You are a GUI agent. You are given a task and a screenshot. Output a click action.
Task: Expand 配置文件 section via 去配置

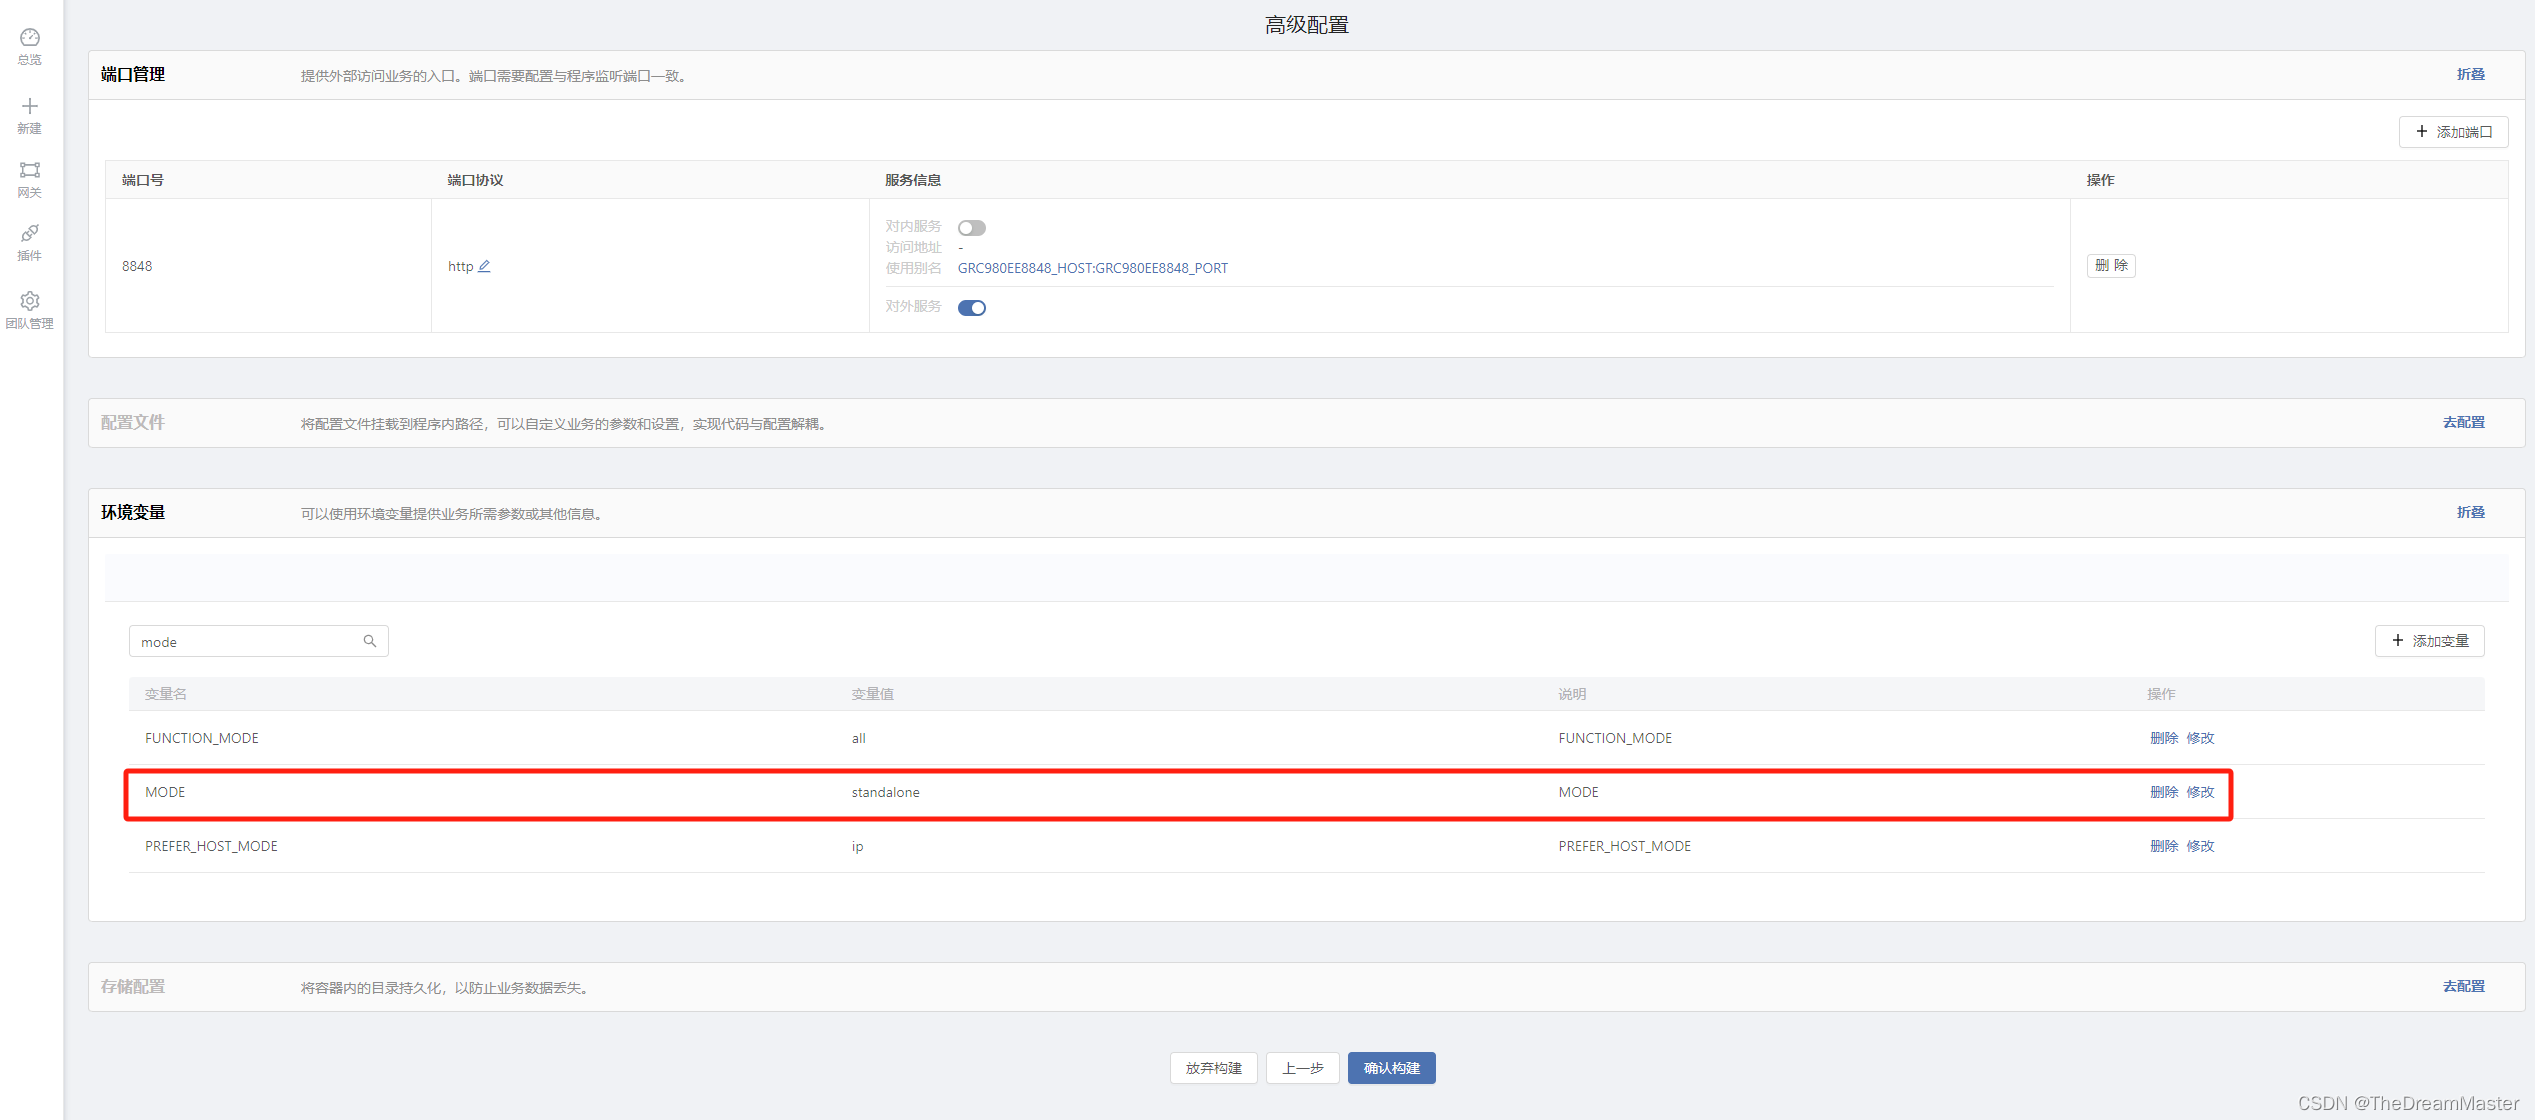click(2463, 422)
